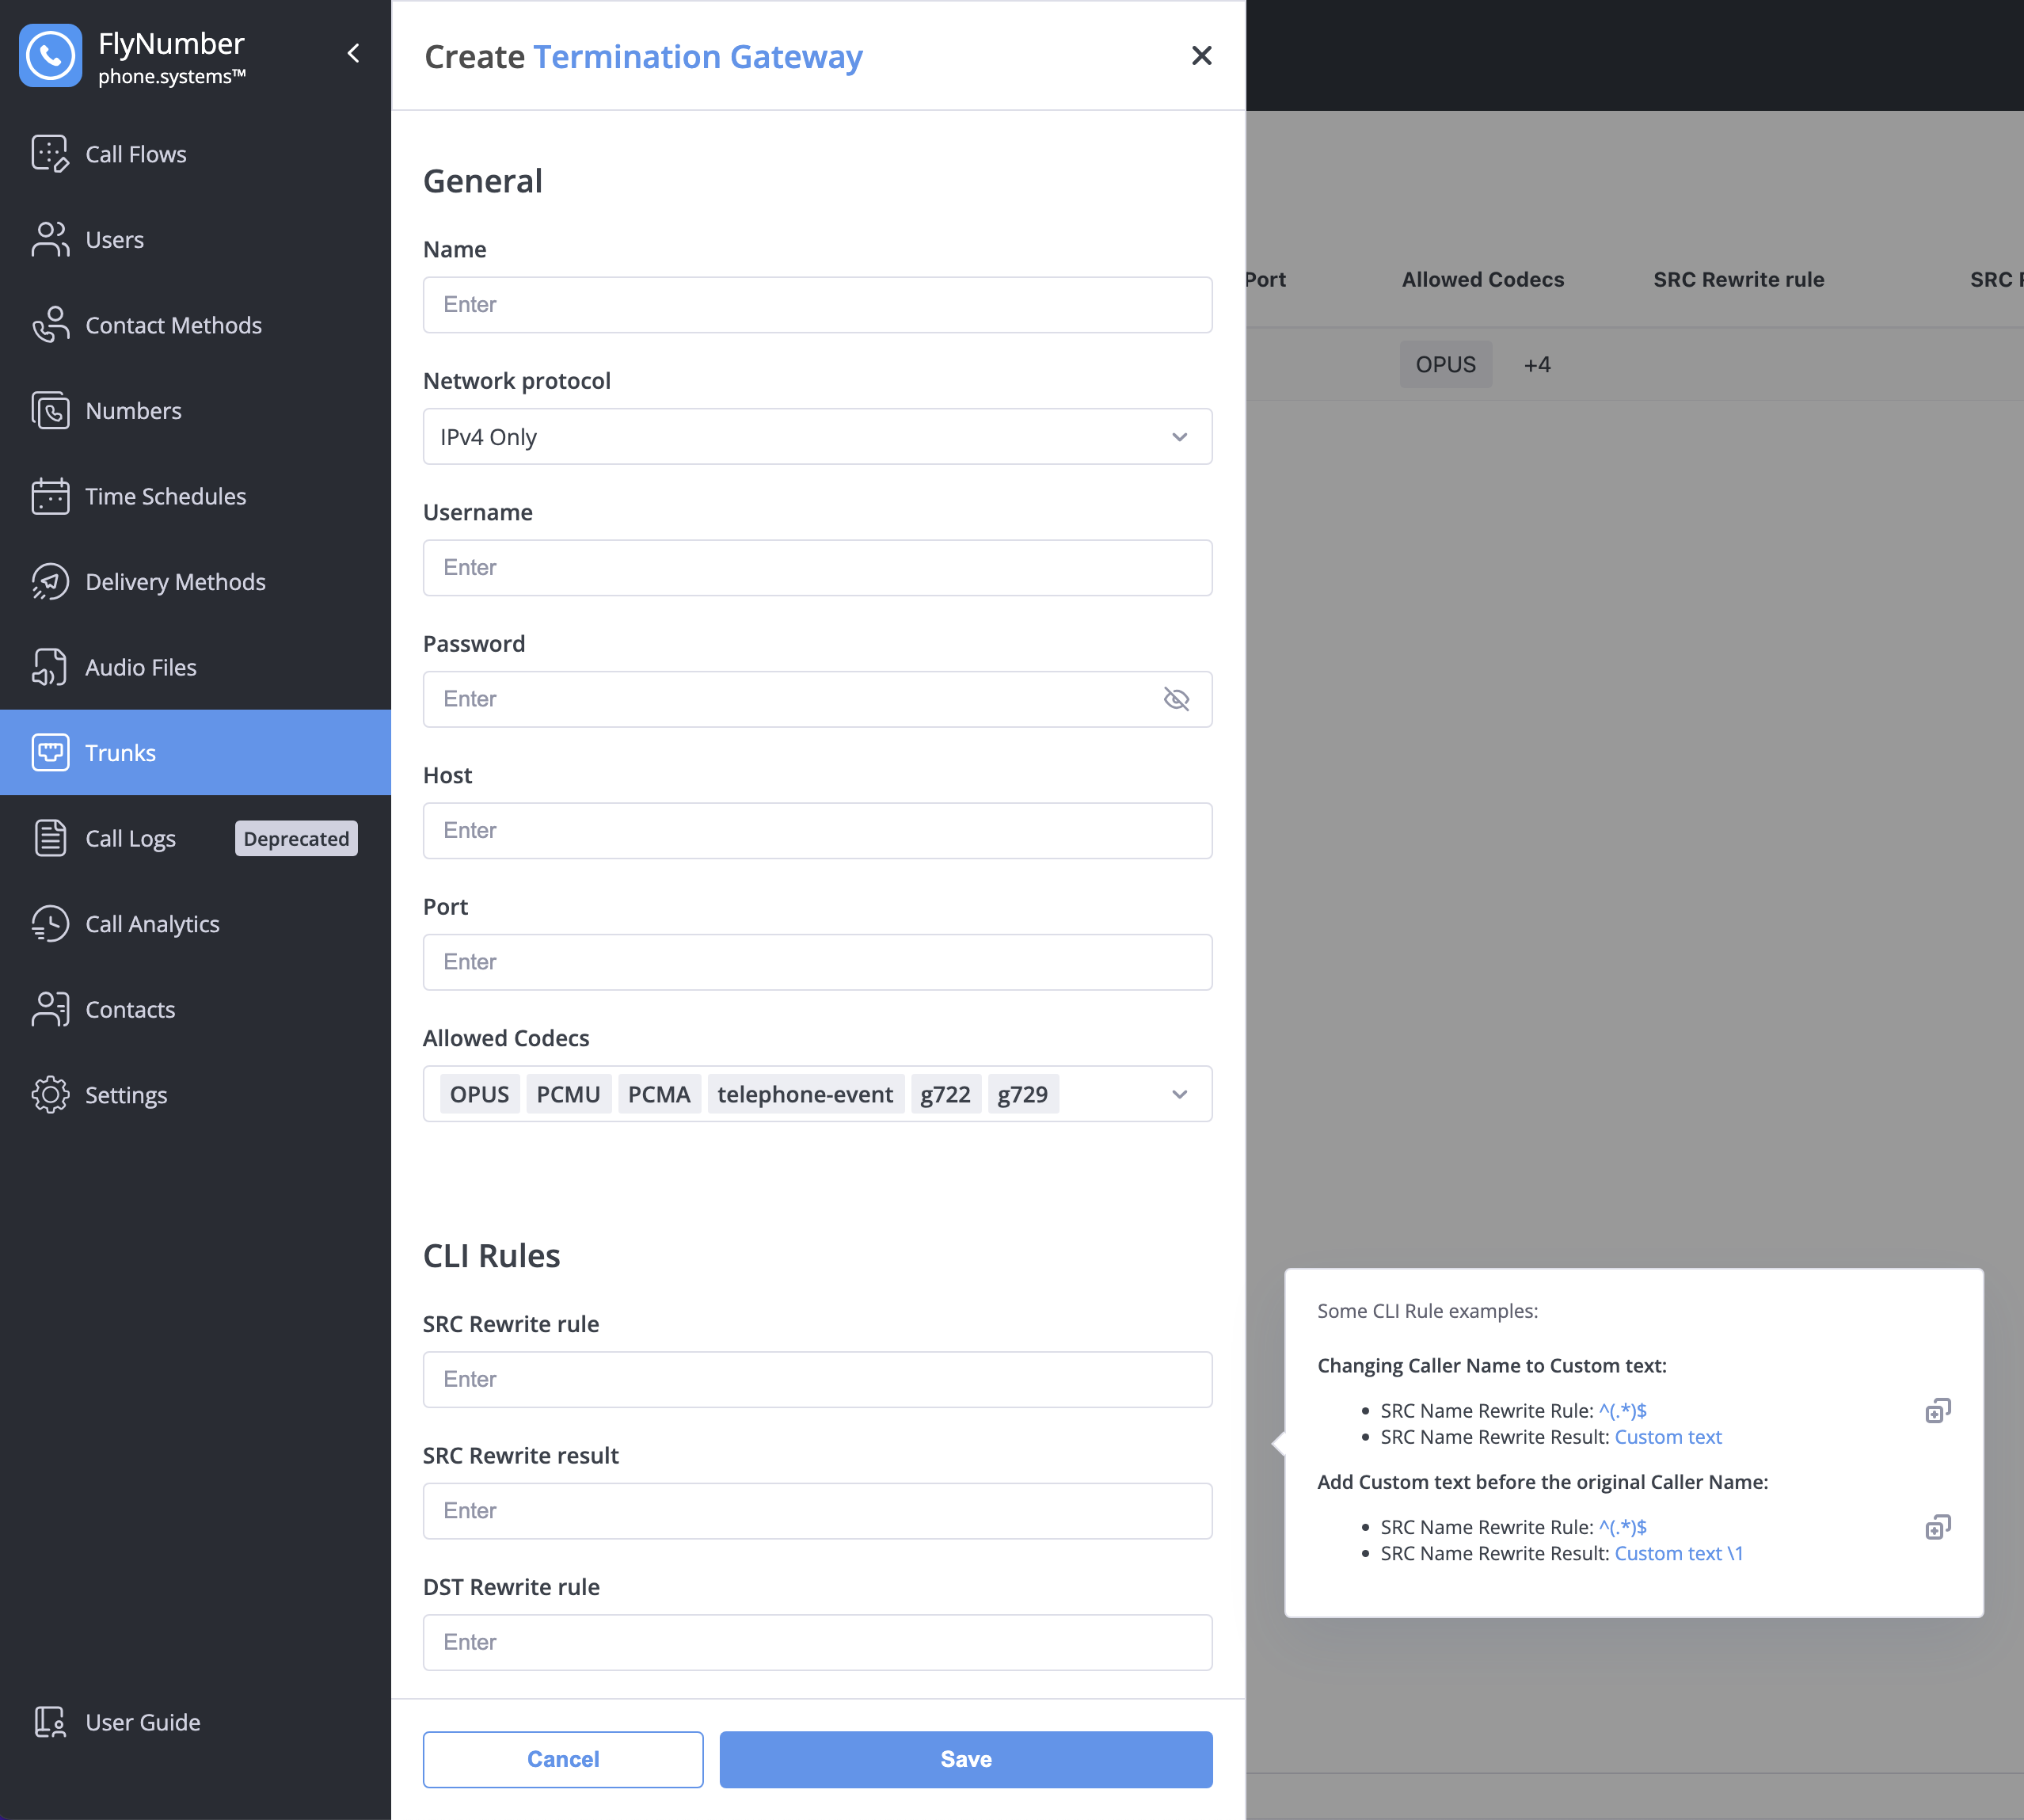2024x1820 pixels.
Task: Open Call Flows menu item
Action: [195, 154]
